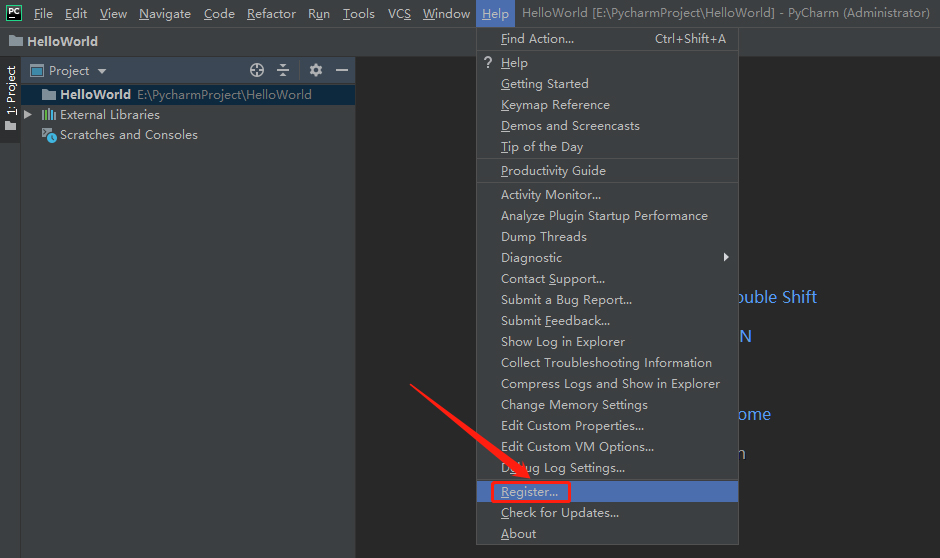Click the Scratches and Consoles icon

click(49, 135)
